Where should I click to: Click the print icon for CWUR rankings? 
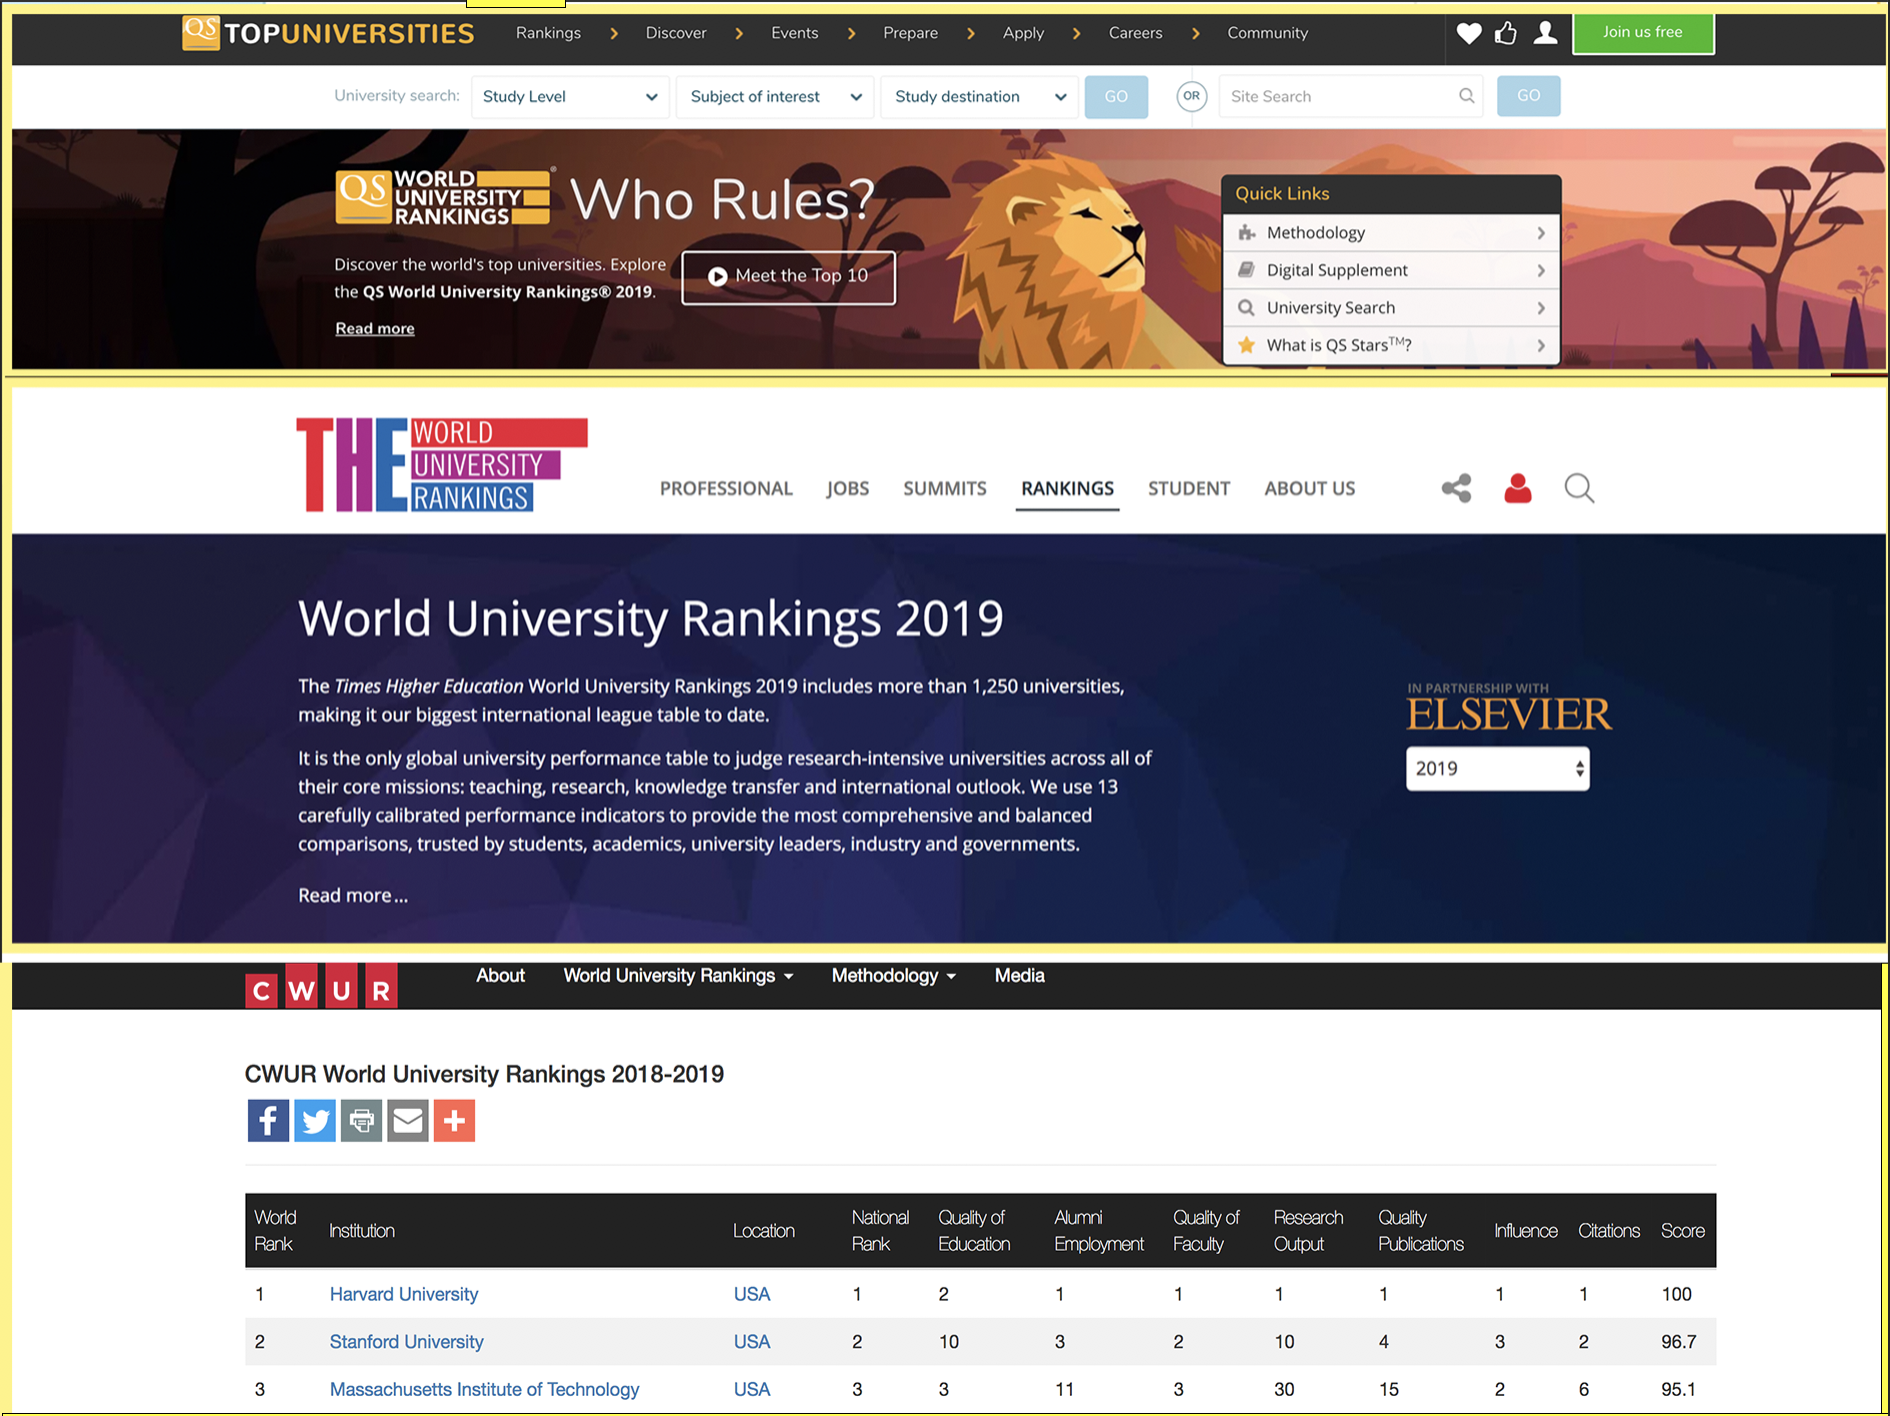[x=361, y=1120]
